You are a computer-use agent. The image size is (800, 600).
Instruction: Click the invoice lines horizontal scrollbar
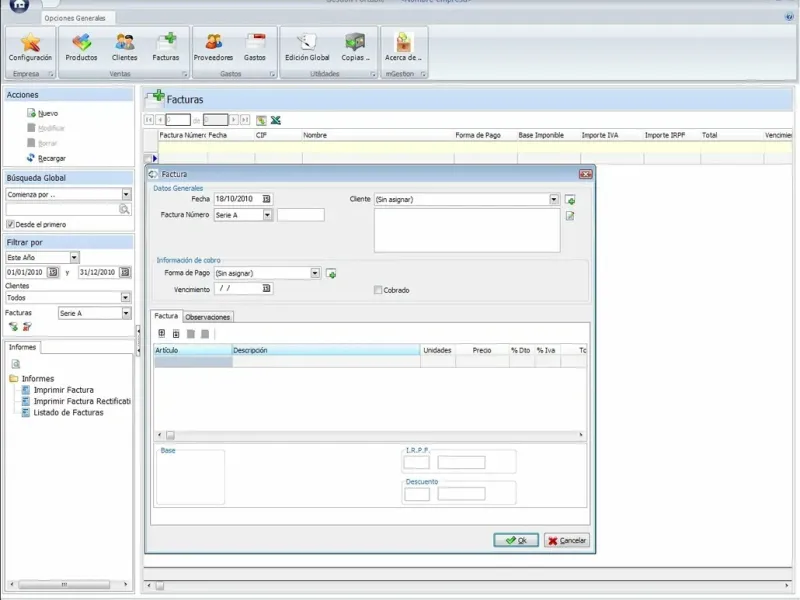370,435
